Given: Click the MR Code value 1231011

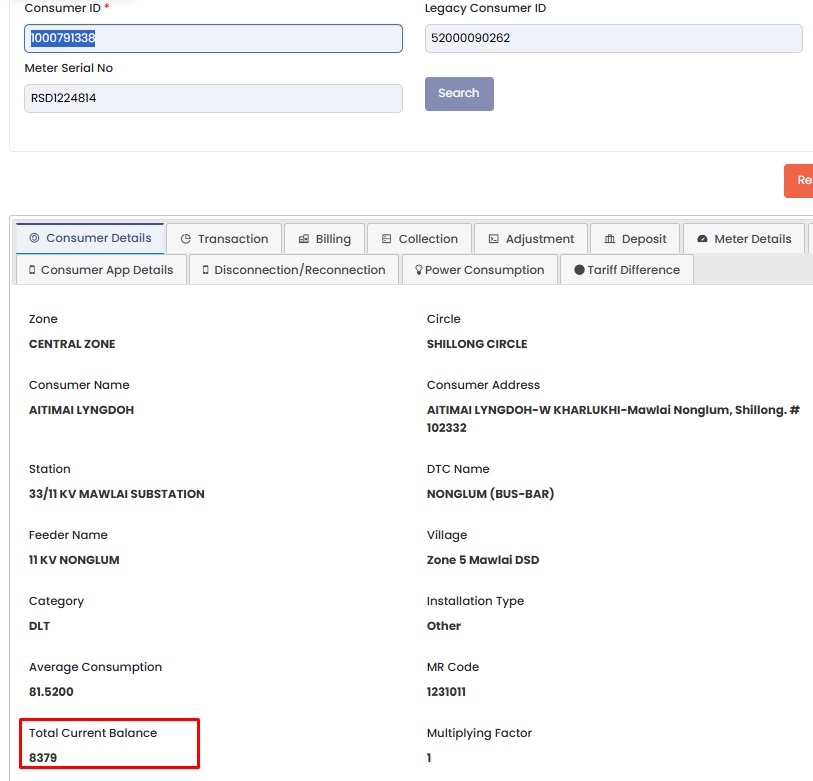Looking at the screenshot, I should coord(446,692).
